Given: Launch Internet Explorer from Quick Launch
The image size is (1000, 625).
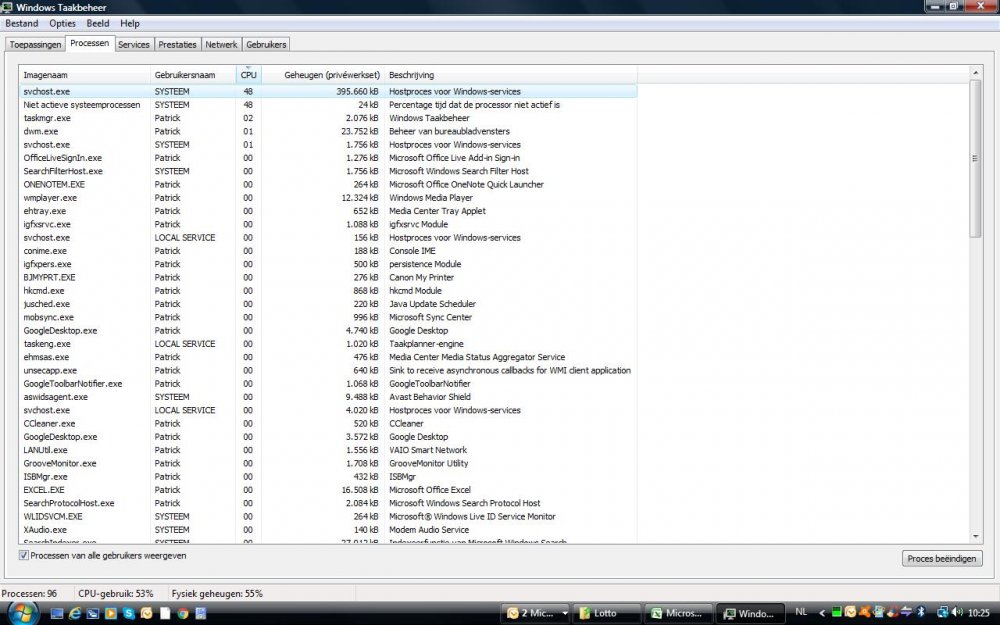Looking at the screenshot, I should tap(75, 613).
